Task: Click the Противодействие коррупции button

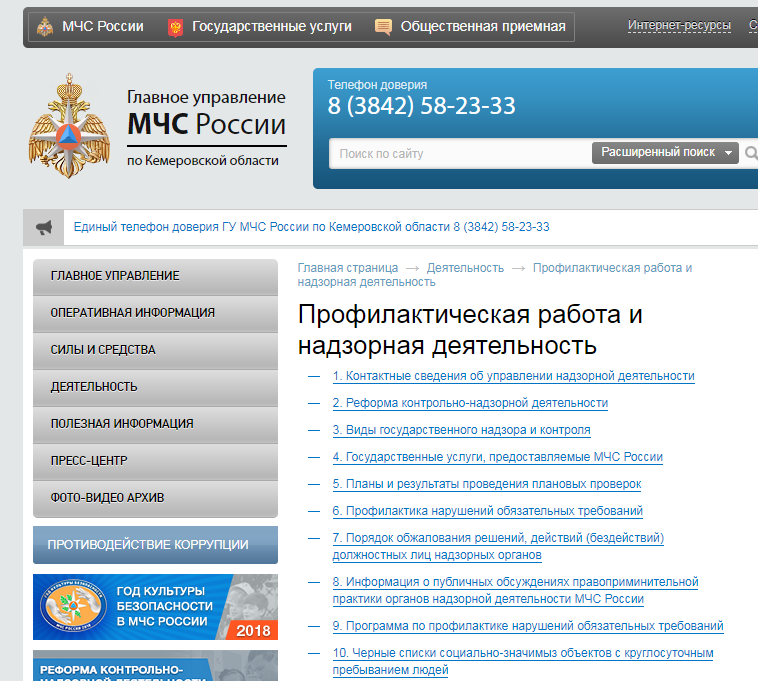Action: 155,545
